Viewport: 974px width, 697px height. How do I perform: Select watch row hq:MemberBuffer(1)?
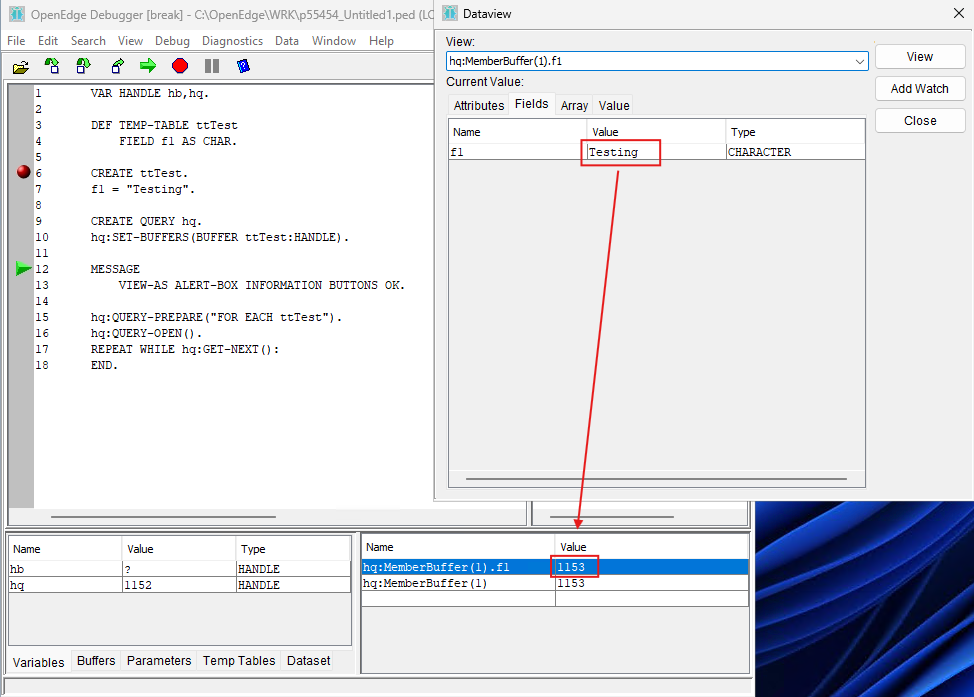tap(555, 583)
